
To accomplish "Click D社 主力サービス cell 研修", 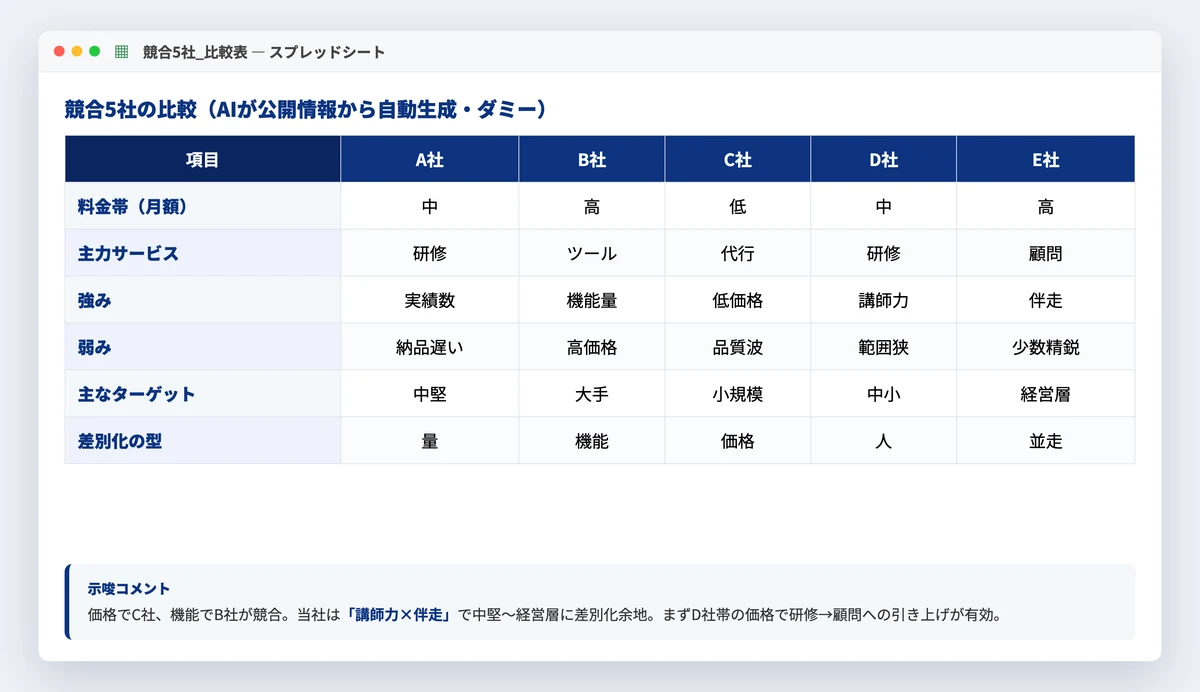I will tap(884, 253).
